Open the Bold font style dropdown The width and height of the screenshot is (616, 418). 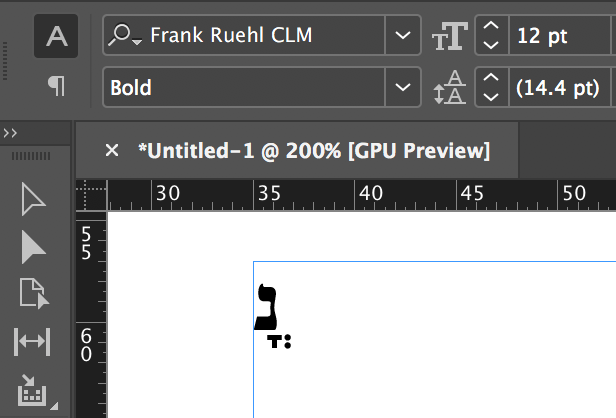point(402,87)
